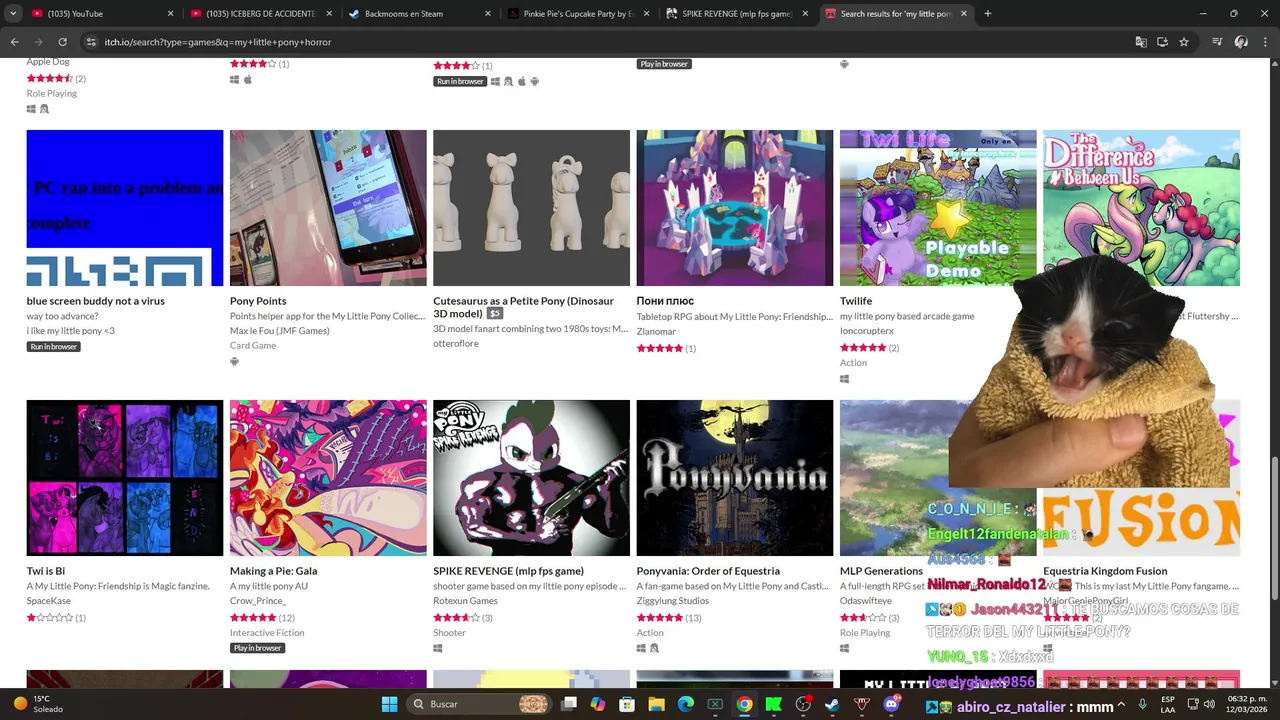The image size is (1280, 720).
Task: Open the Chrome three-dot menu
Action: pyautogui.click(x=1265, y=42)
